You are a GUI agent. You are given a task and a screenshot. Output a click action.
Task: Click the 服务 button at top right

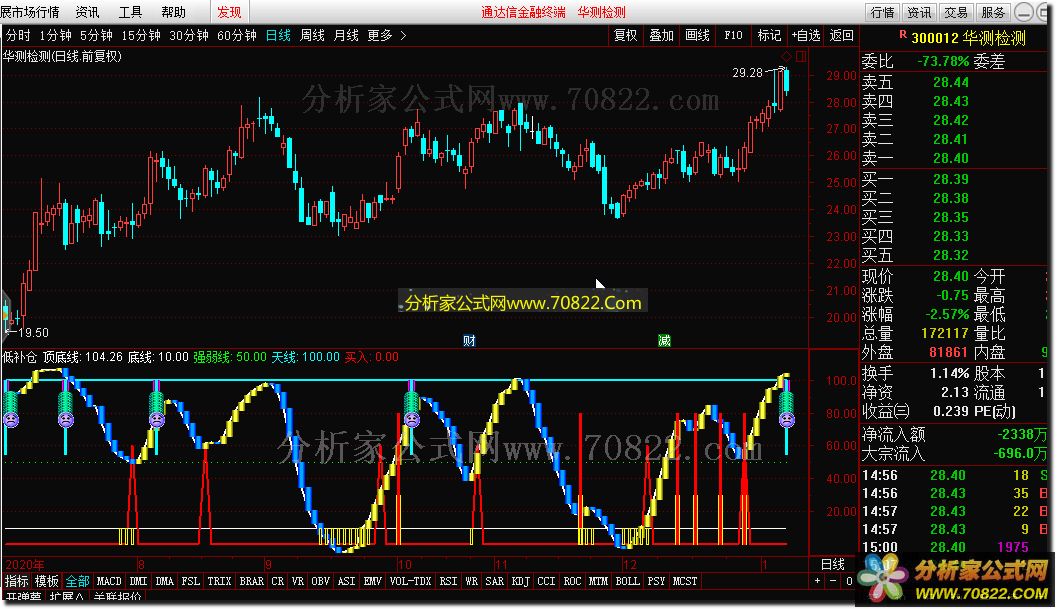pos(992,12)
